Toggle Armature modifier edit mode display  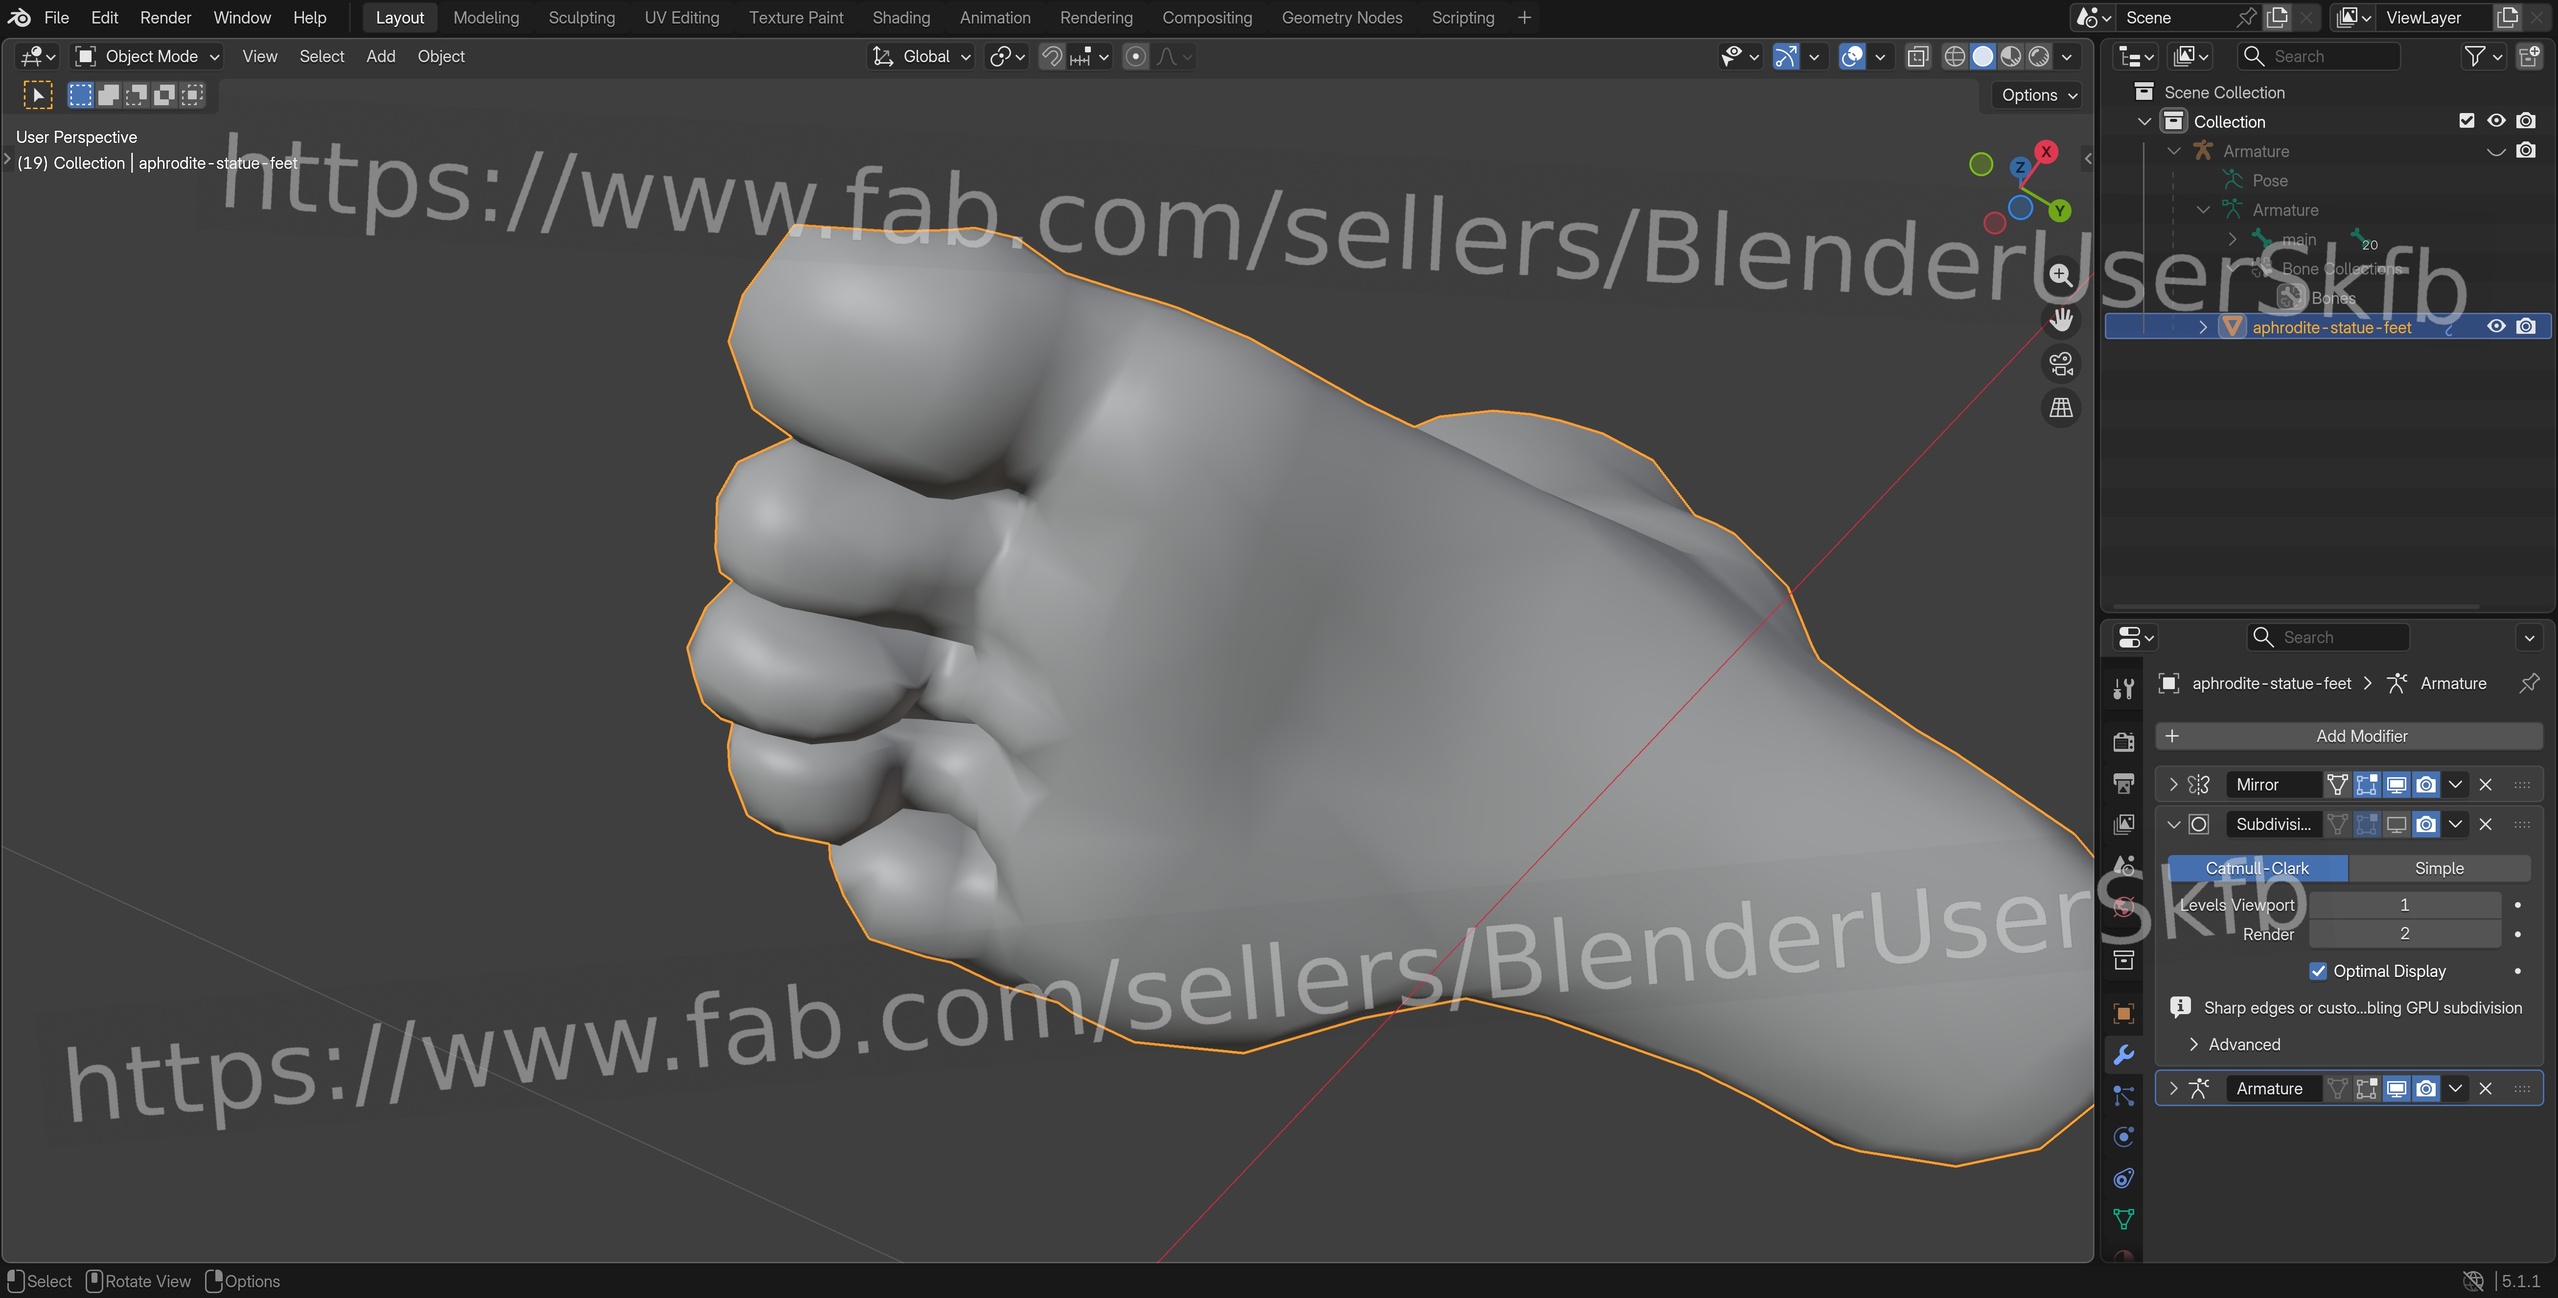[x=2366, y=1088]
